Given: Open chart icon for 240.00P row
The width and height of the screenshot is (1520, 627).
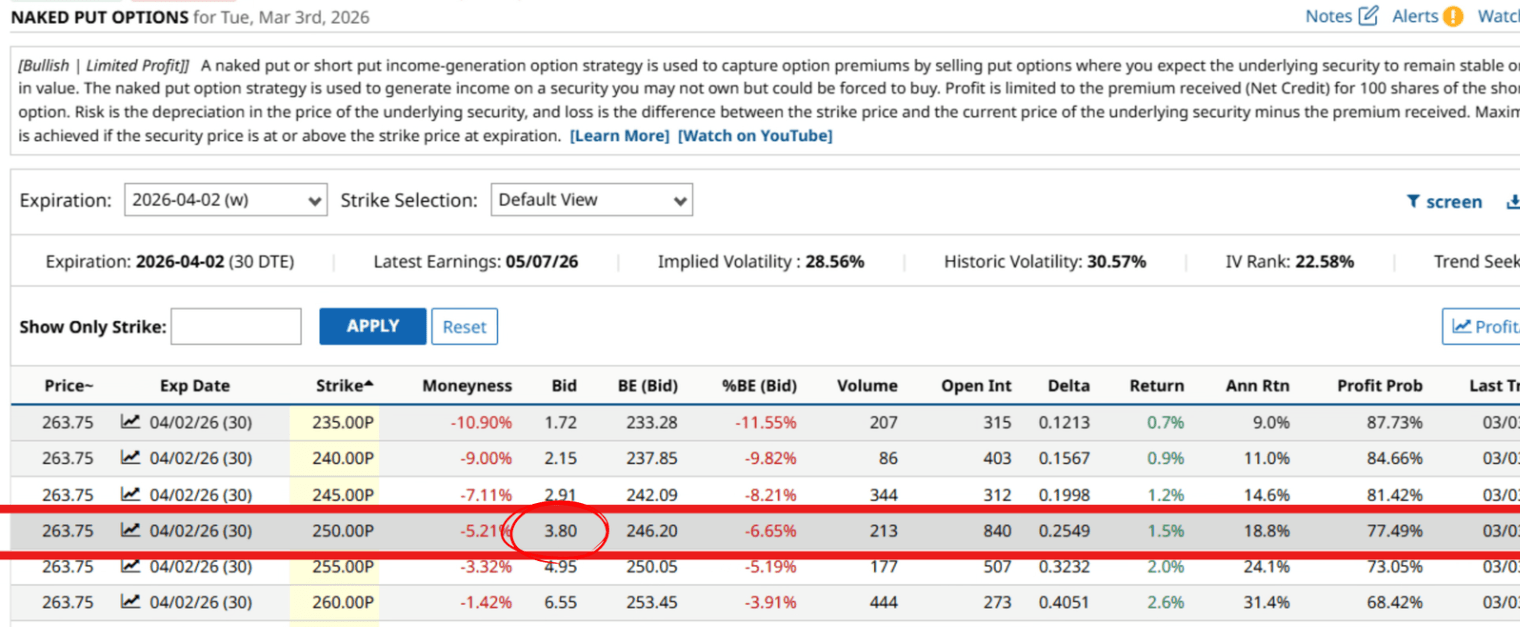Looking at the screenshot, I should point(131,458).
